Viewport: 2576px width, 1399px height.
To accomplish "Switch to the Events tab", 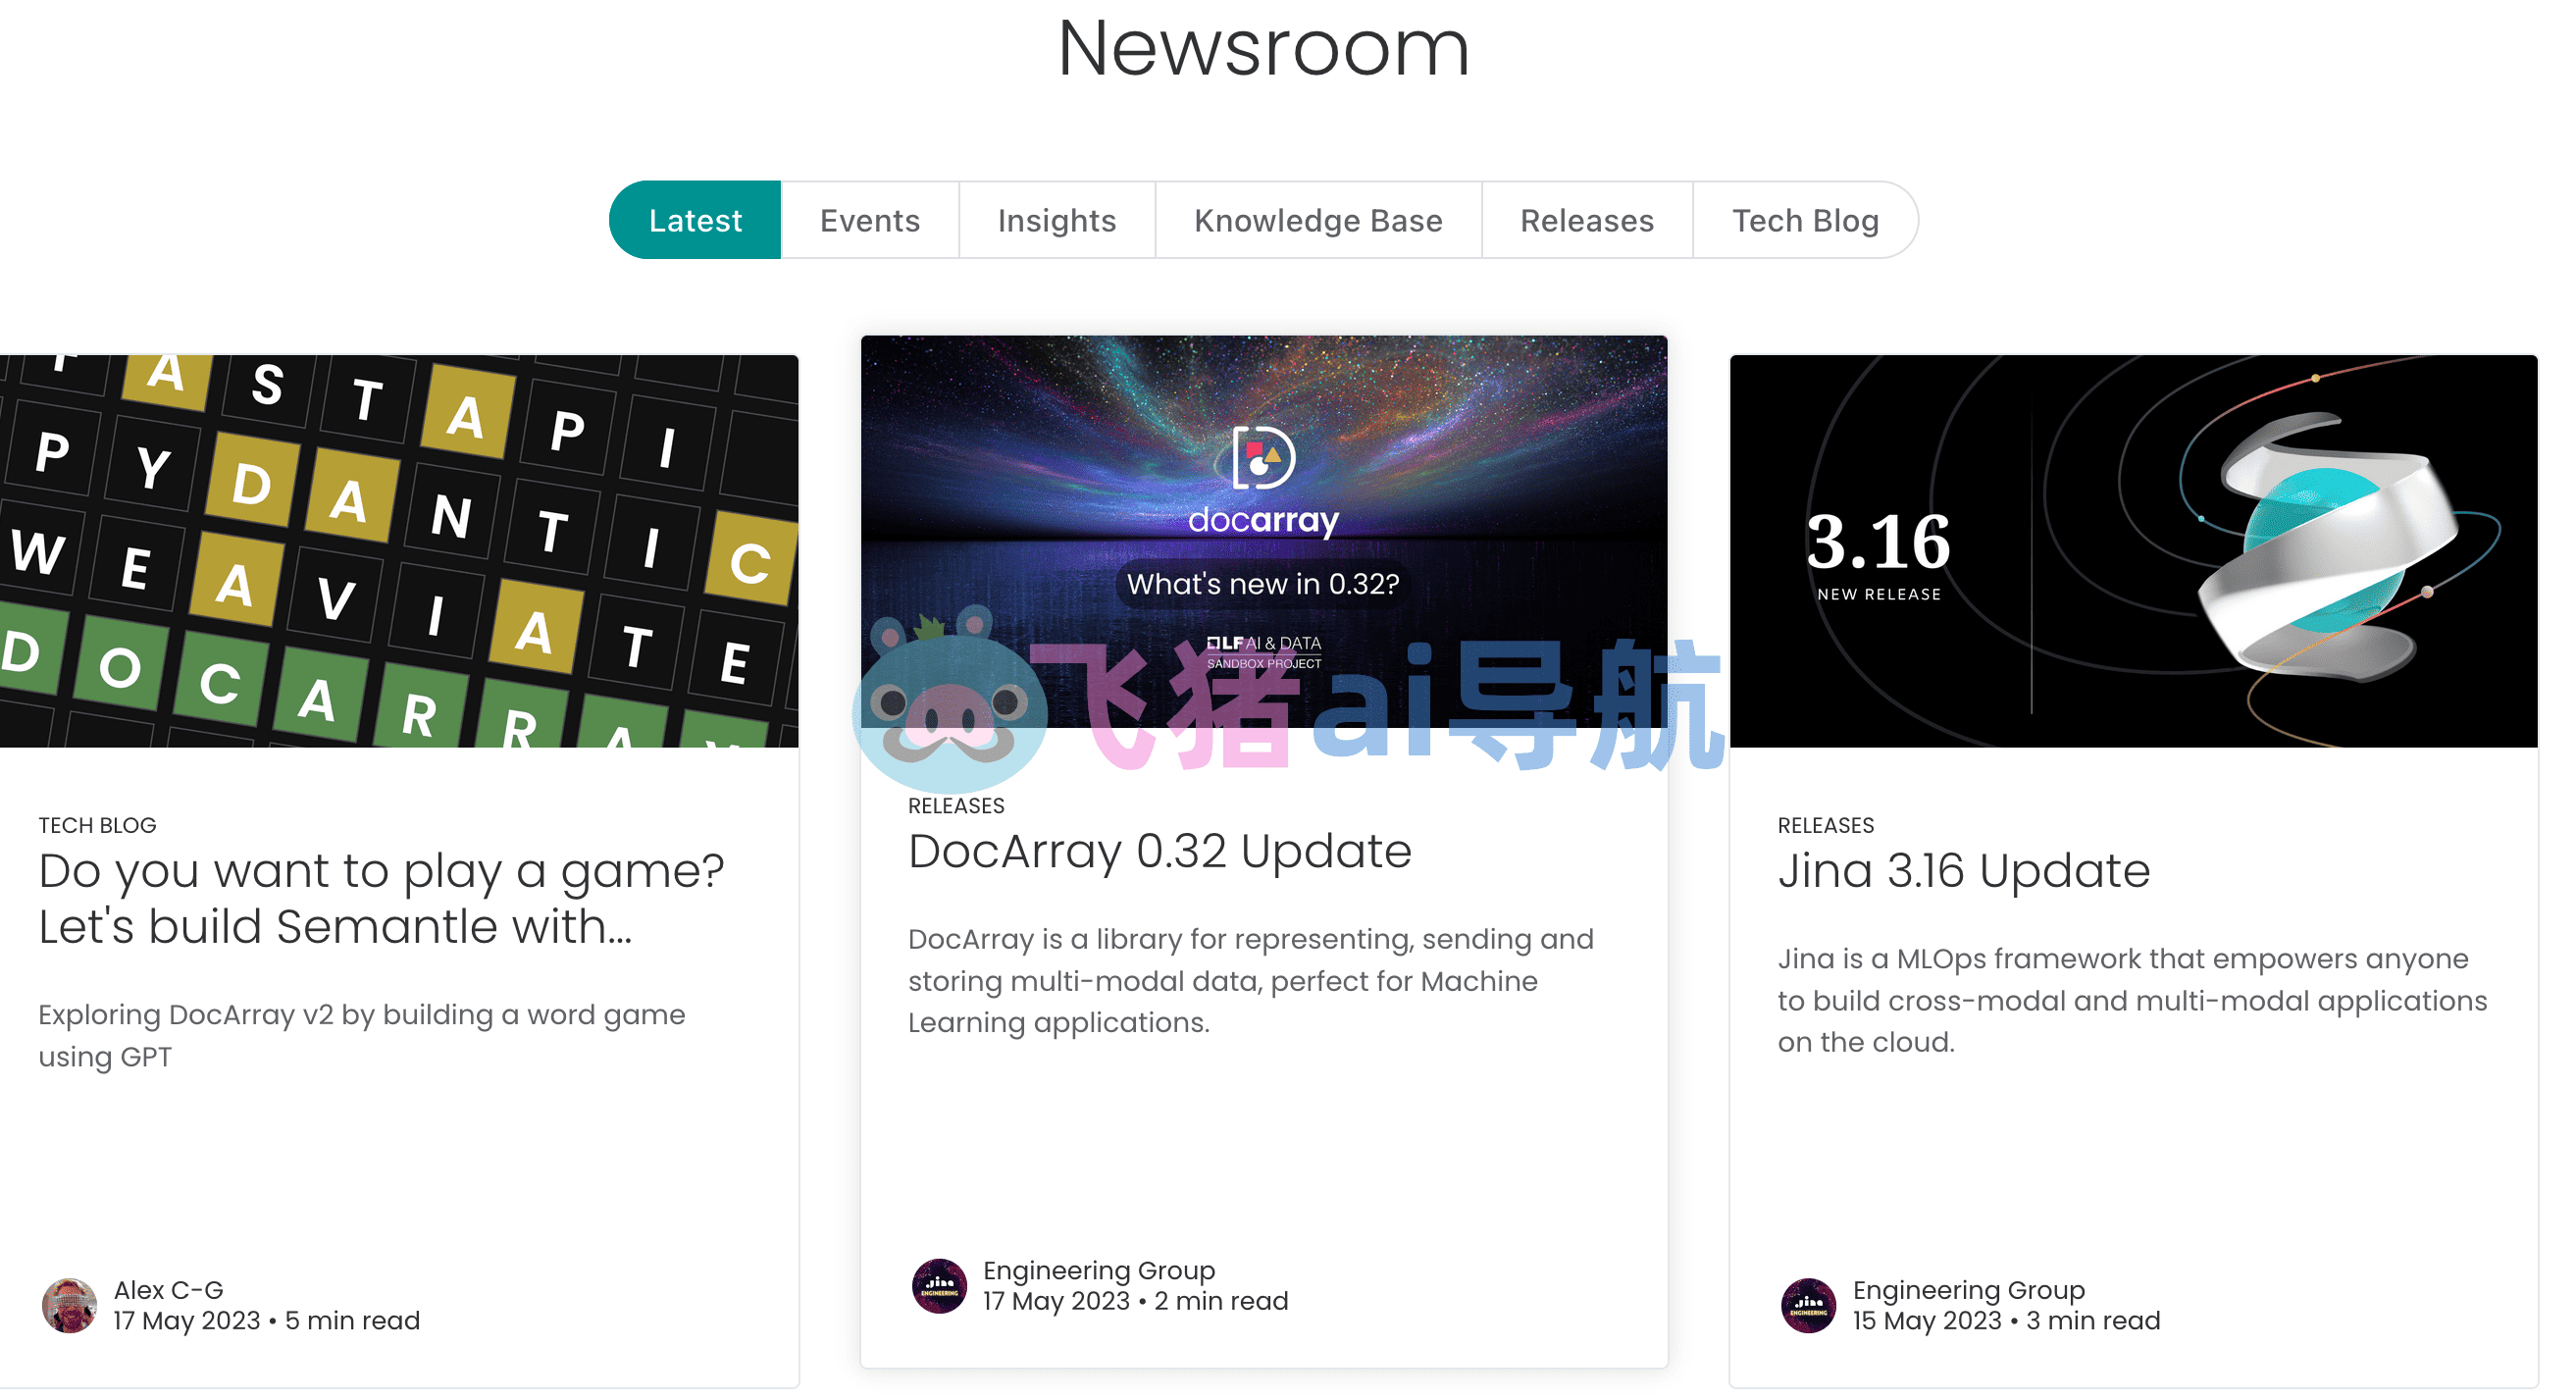I will (x=870, y=220).
